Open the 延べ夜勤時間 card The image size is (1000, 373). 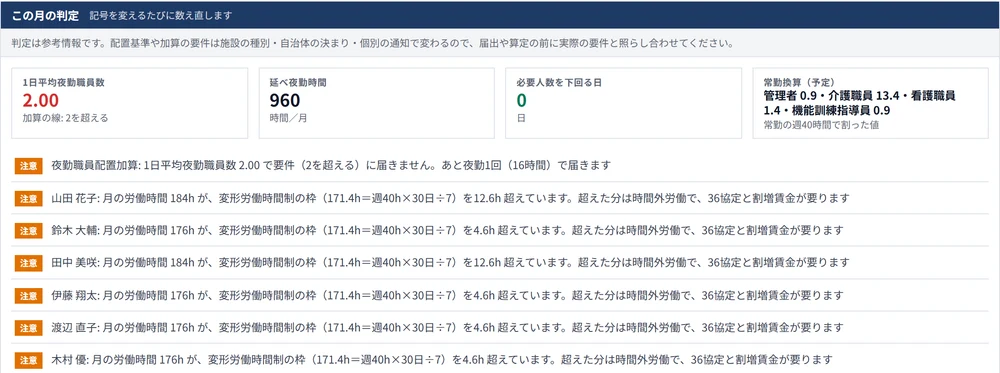(x=376, y=103)
